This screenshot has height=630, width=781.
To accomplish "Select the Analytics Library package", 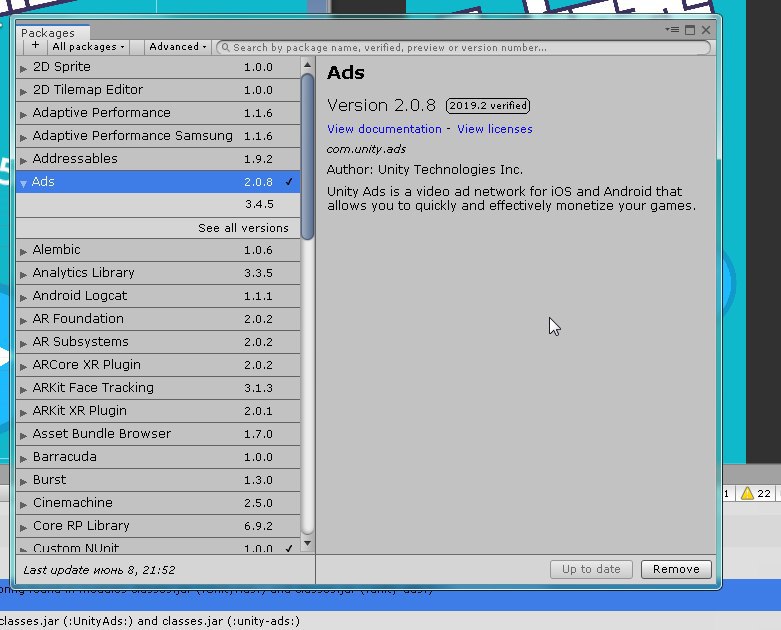I will pyautogui.click(x=158, y=272).
